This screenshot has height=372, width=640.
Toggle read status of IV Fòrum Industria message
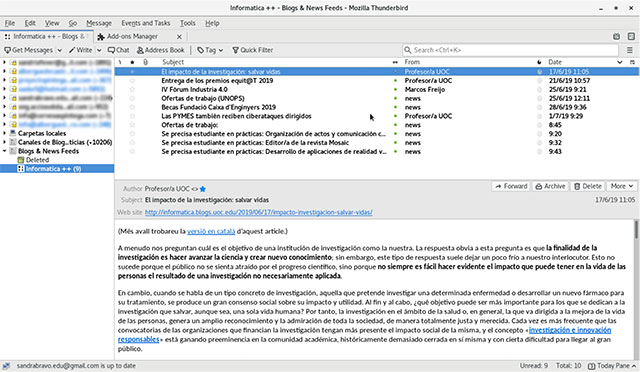(395, 89)
